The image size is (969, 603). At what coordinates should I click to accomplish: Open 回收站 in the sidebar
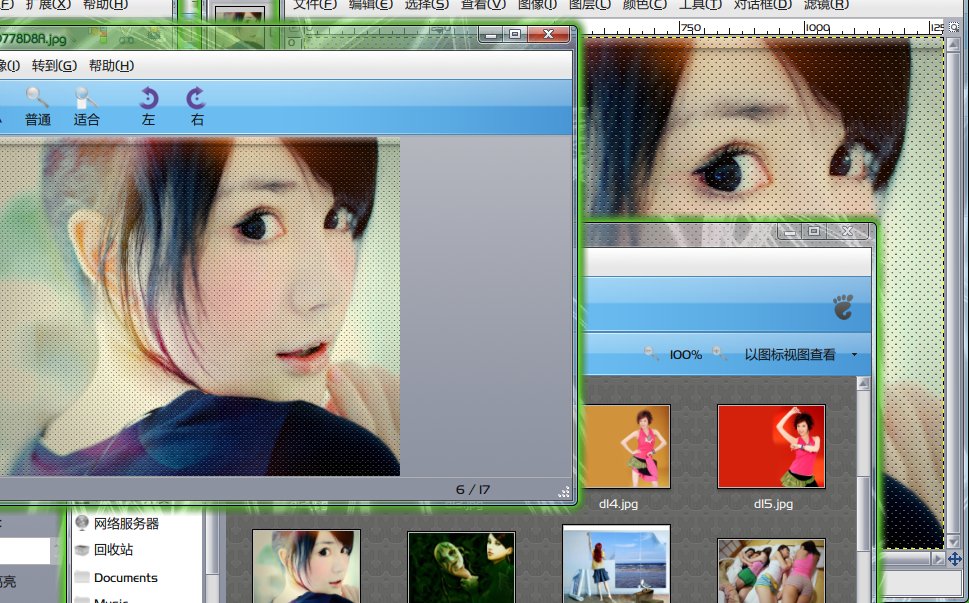click(113, 549)
